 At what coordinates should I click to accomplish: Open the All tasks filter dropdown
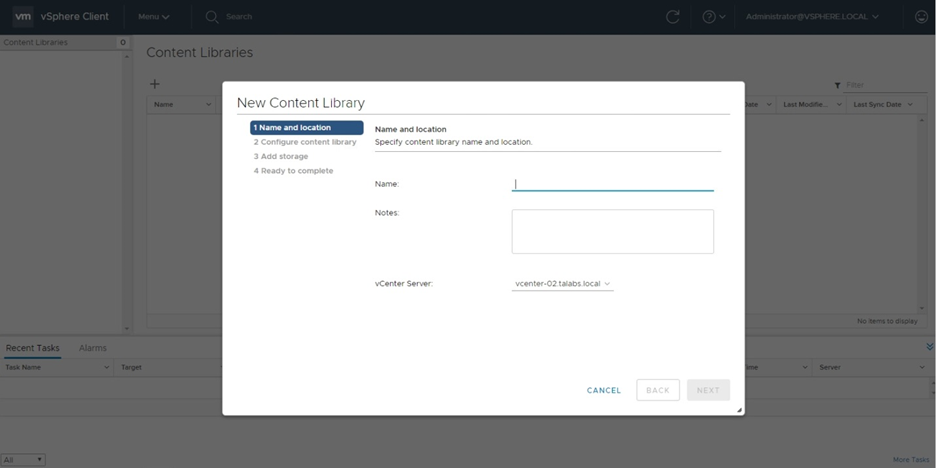pyautogui.click(x=23, y=460)
